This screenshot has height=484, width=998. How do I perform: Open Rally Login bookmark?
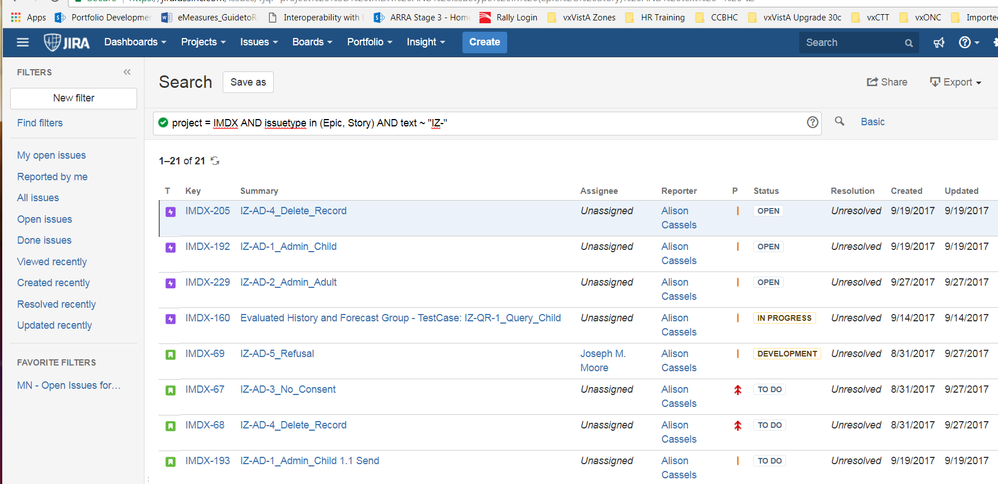pos(508,18)
